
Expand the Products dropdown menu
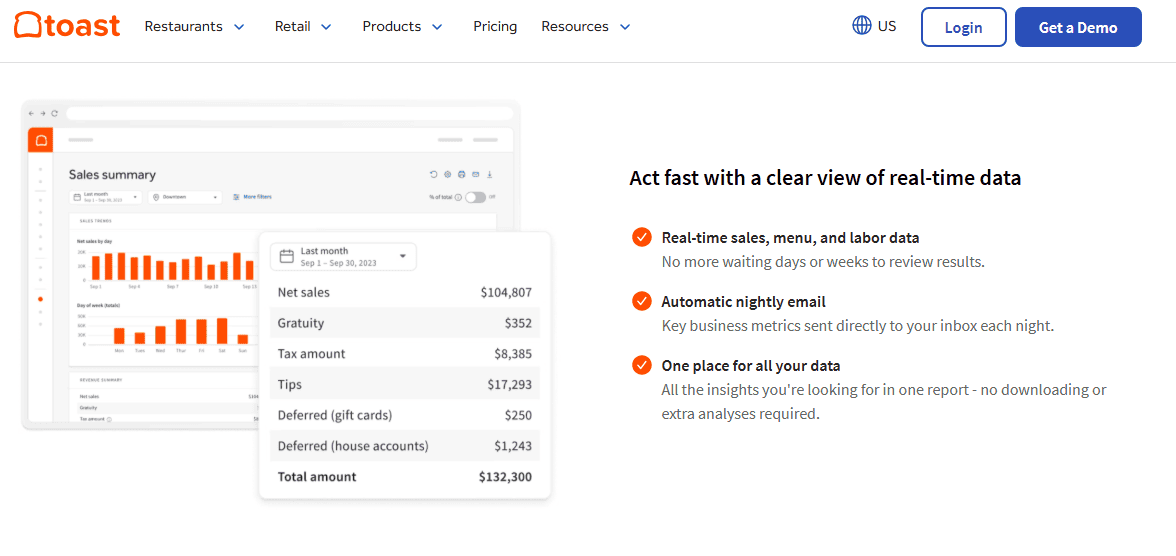click(x=402, y=27)
